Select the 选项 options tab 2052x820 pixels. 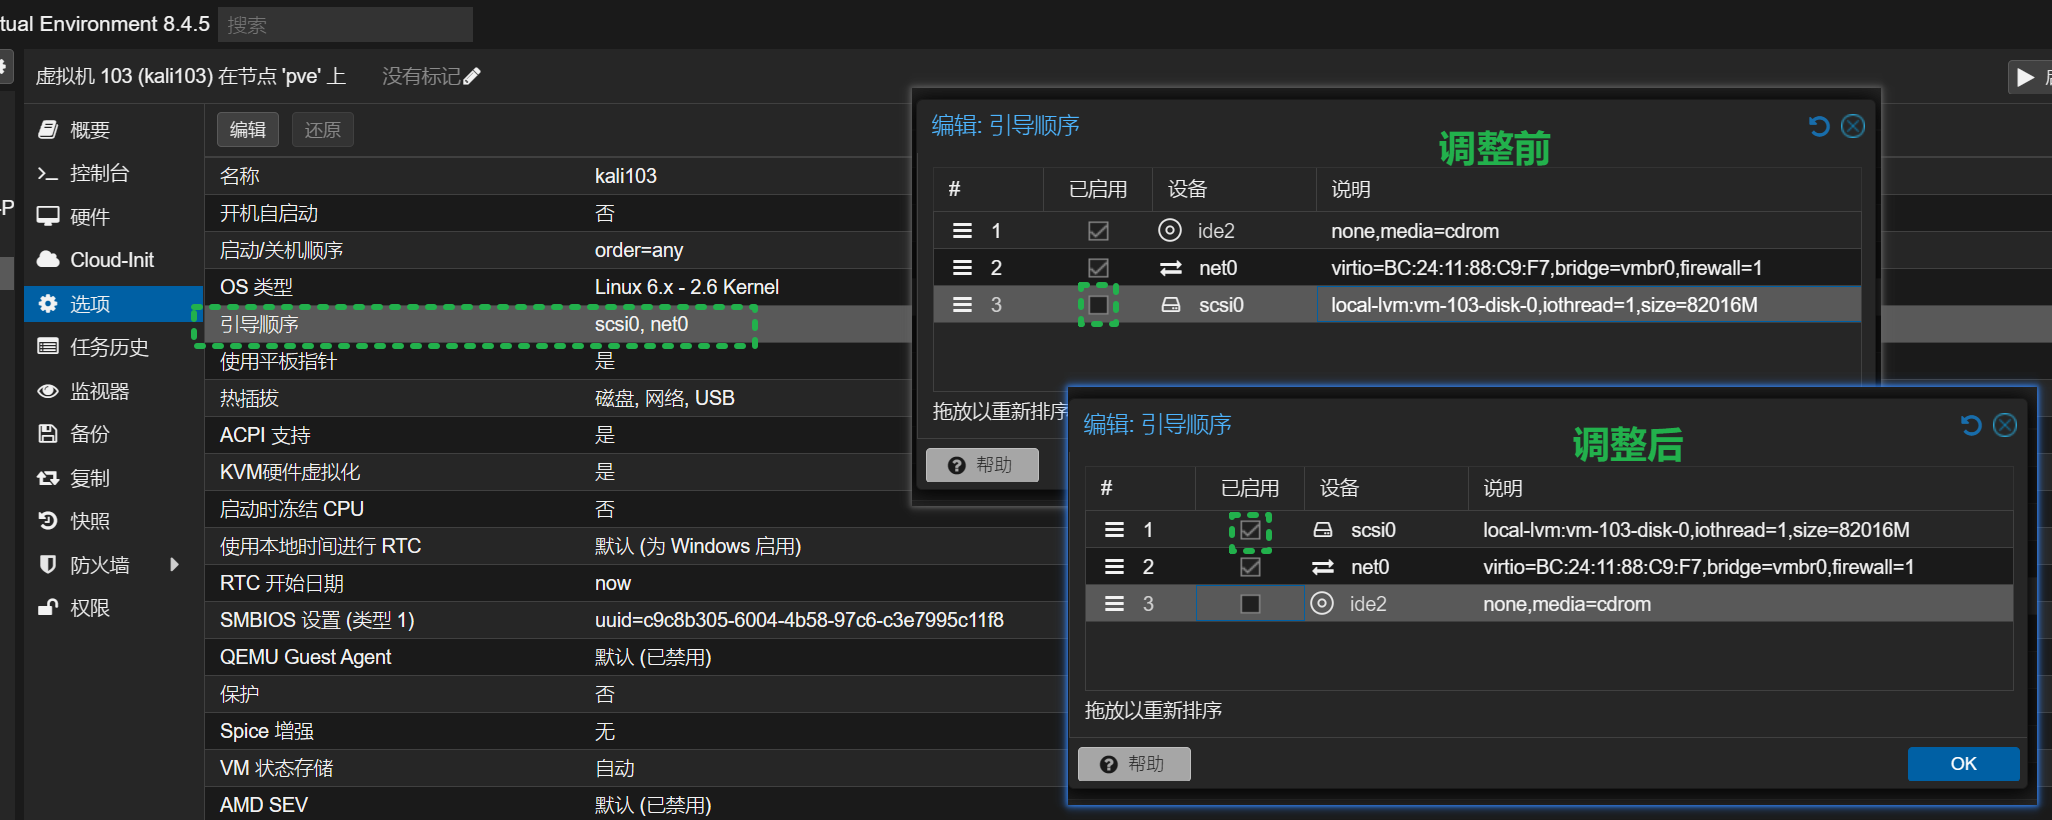[112, 304]
